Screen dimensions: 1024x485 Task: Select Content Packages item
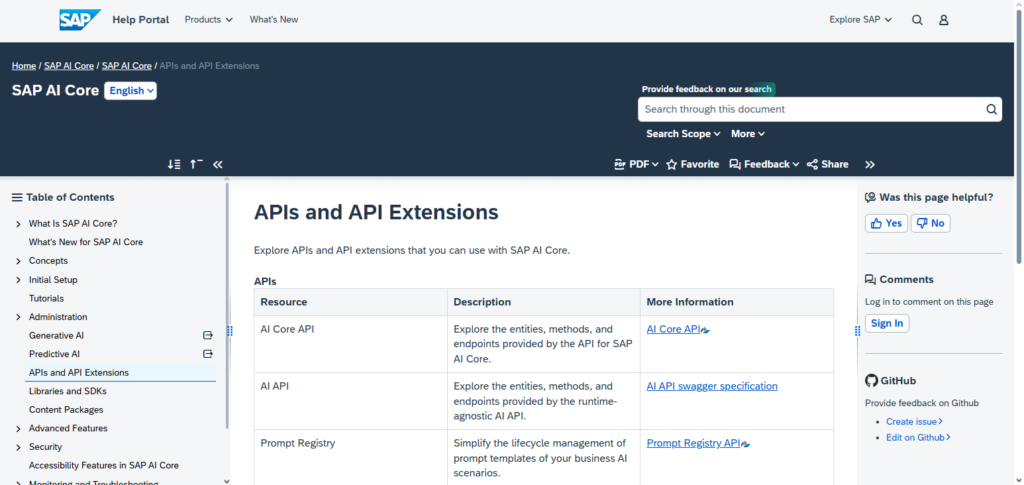click(x=66, y=410)
